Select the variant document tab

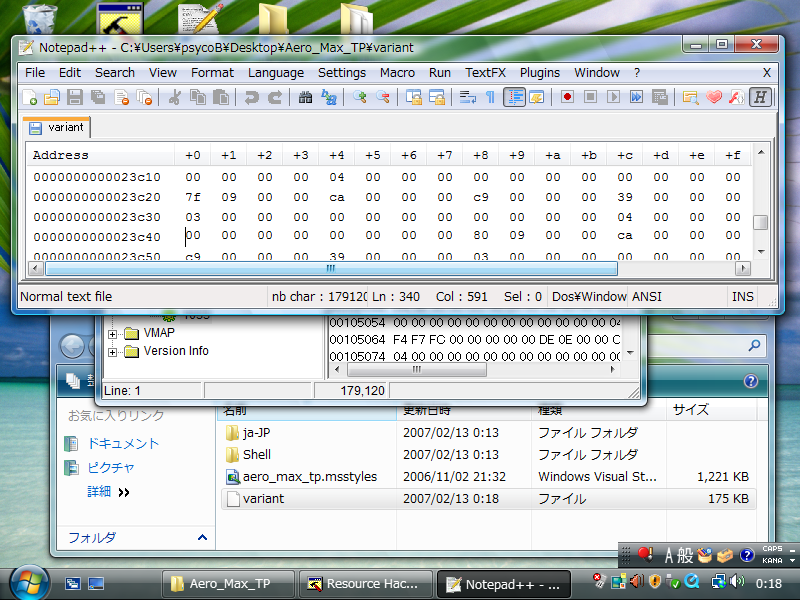tap(57, 128)
